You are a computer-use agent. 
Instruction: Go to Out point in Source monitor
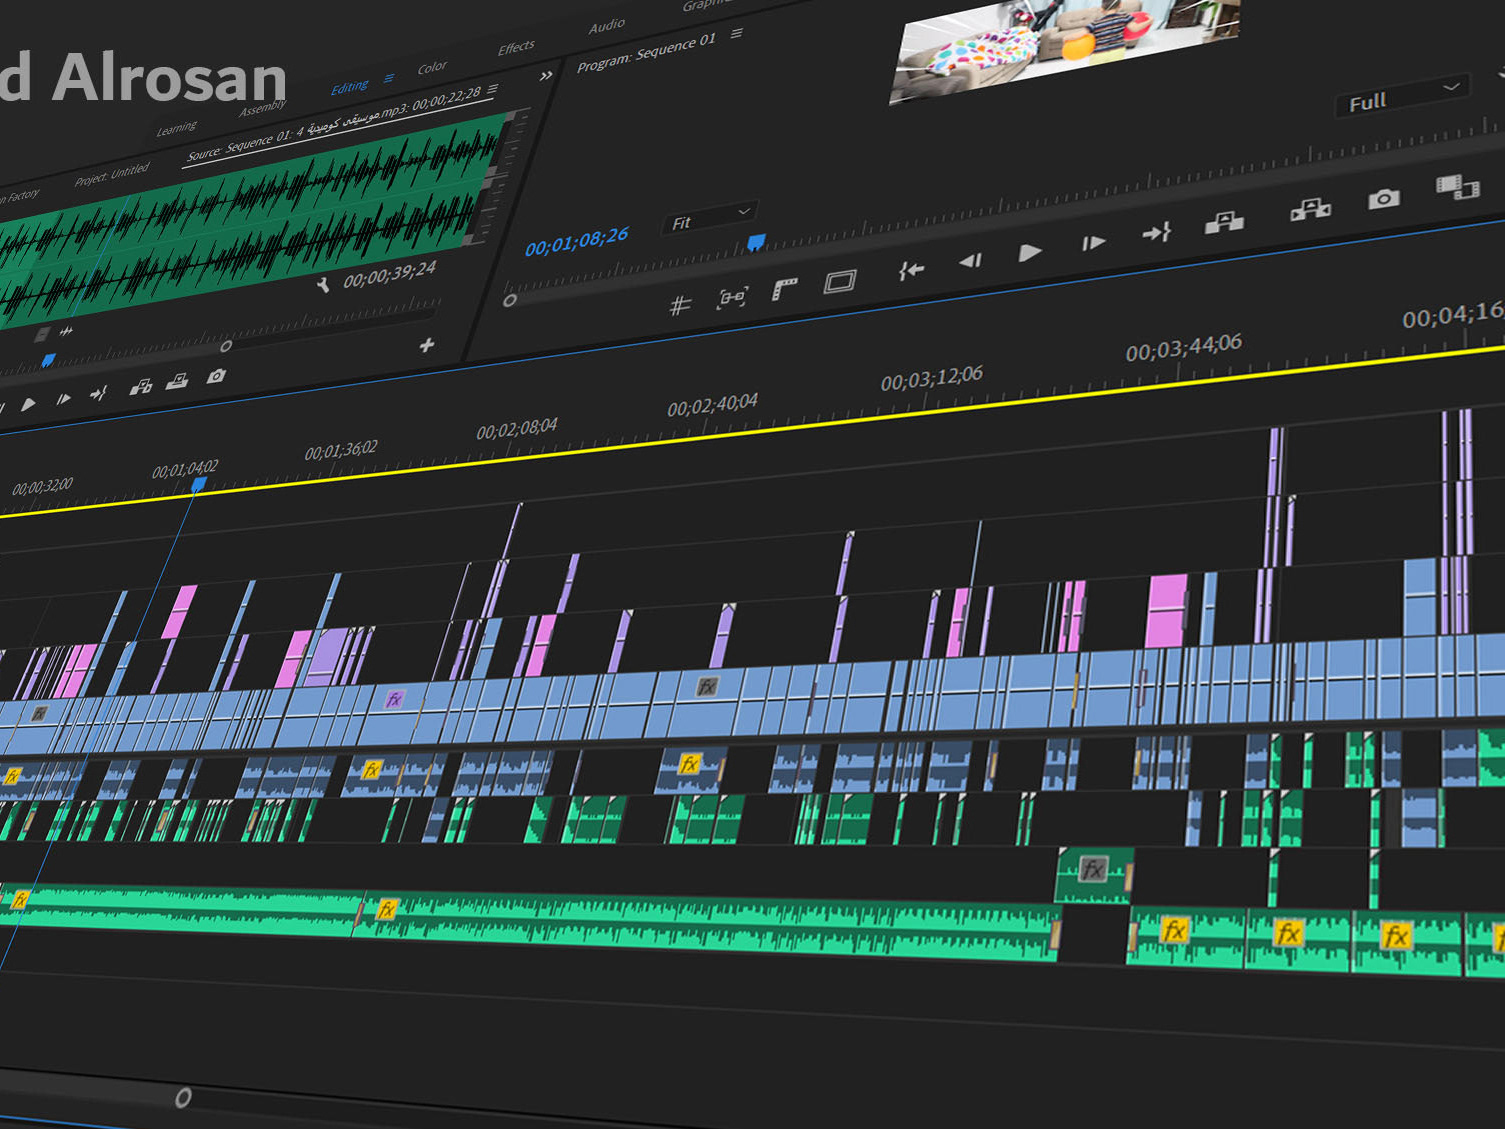click(98, 393)
